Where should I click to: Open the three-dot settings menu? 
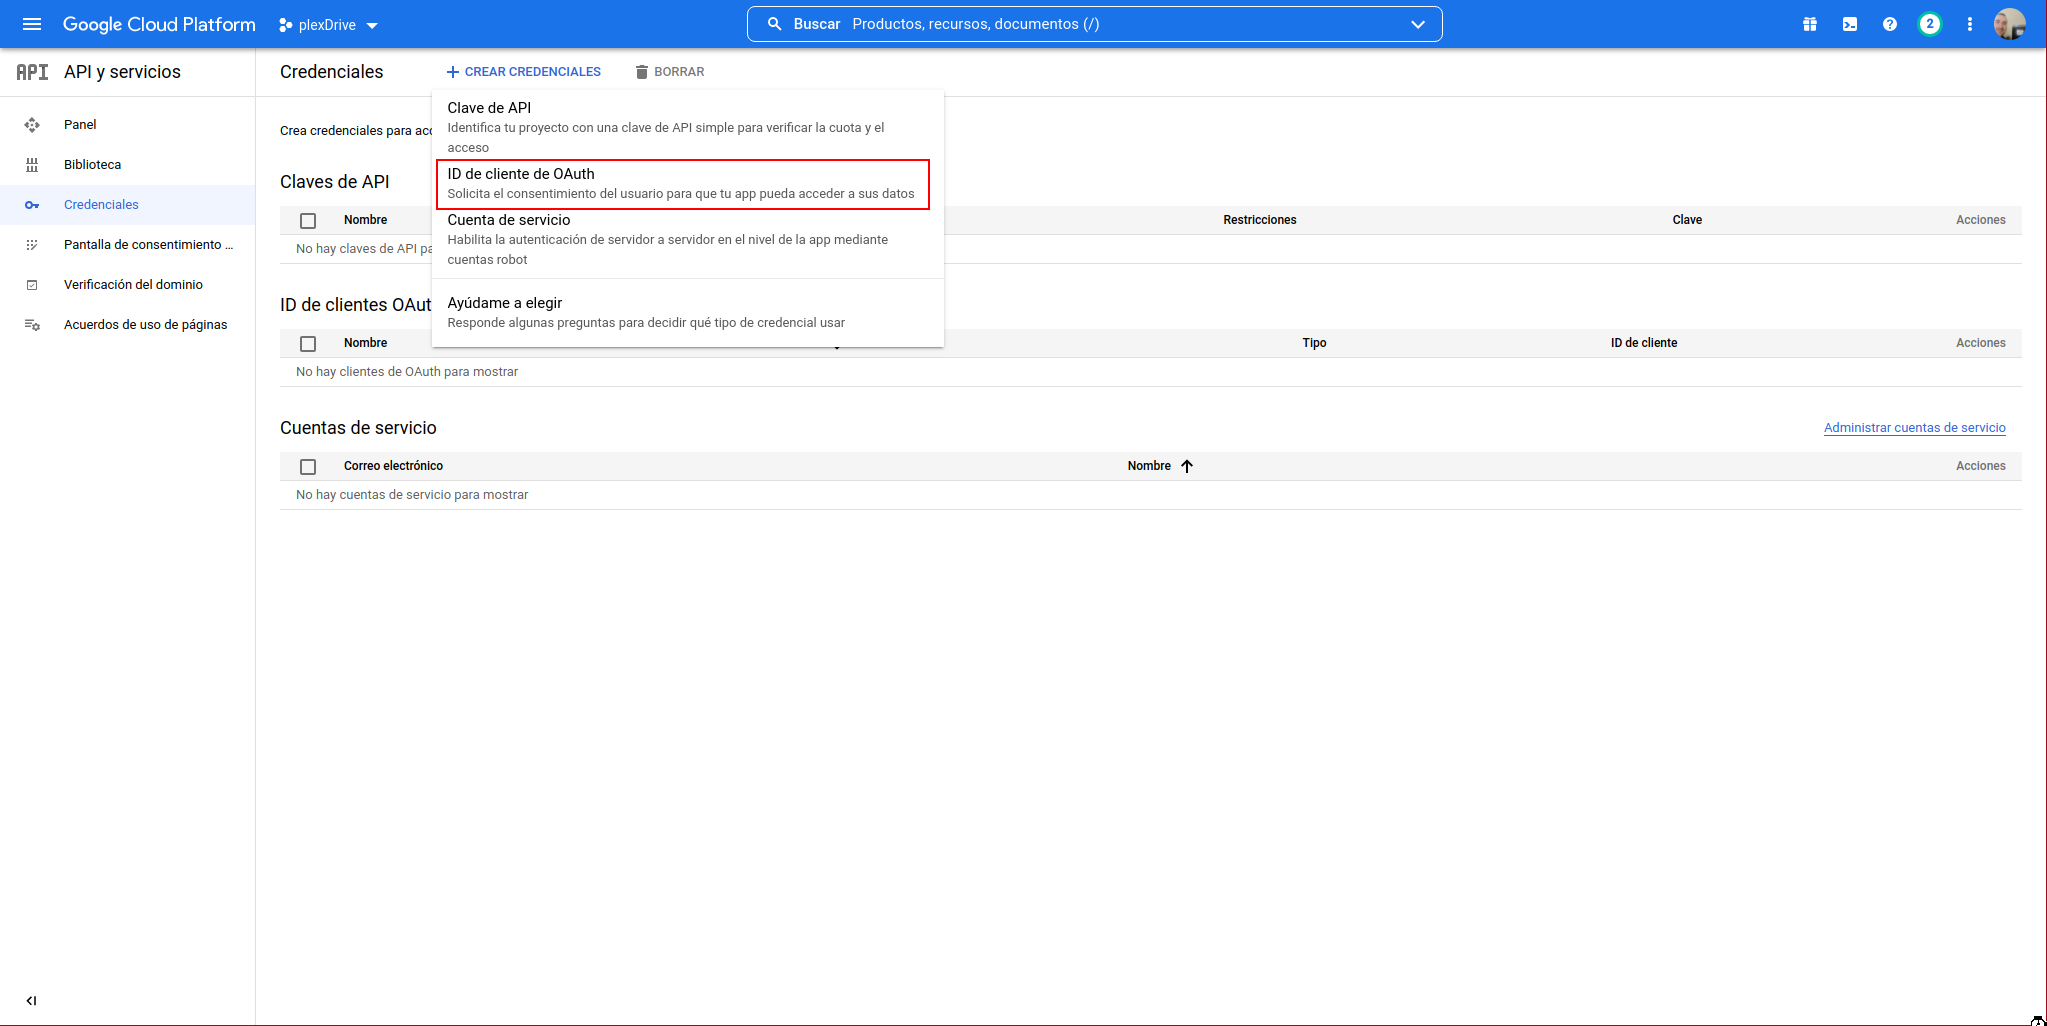click(1969, 24)
